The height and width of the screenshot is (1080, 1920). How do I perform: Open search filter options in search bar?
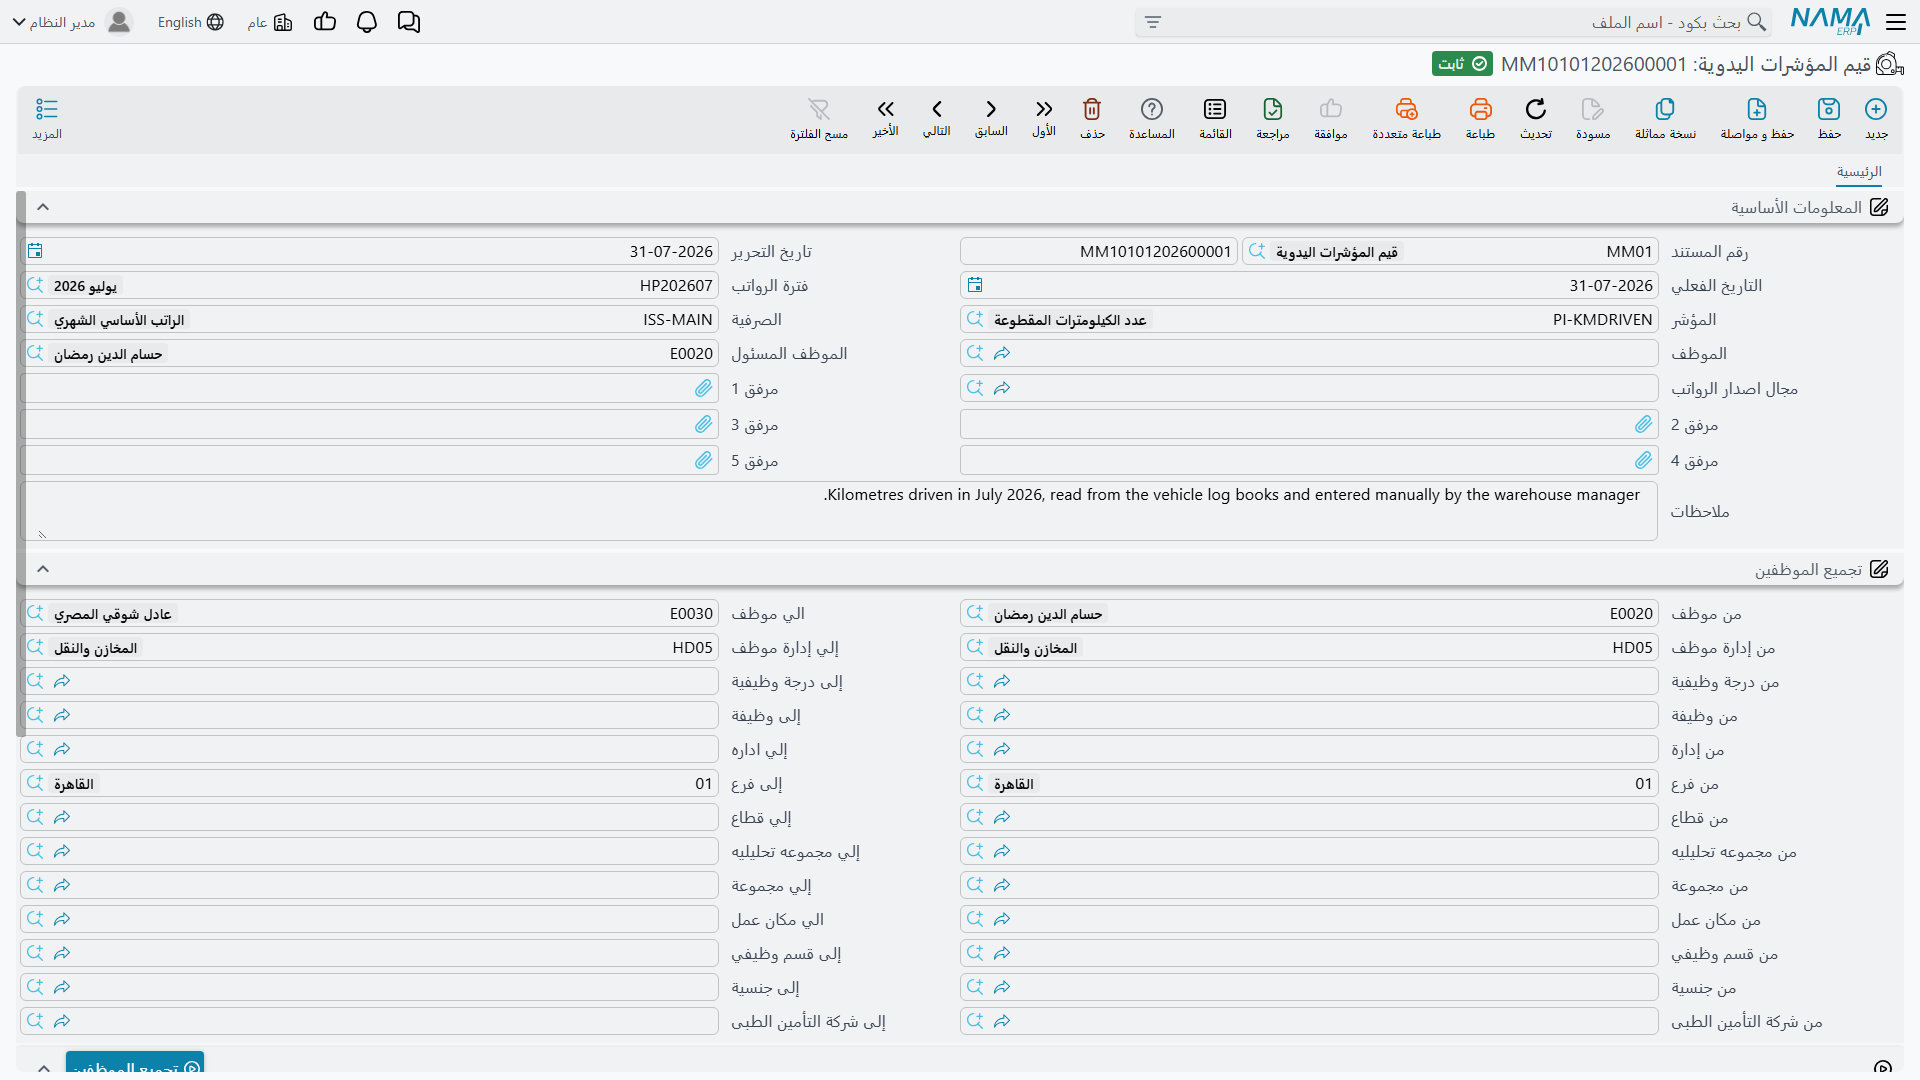(1153, 22)
